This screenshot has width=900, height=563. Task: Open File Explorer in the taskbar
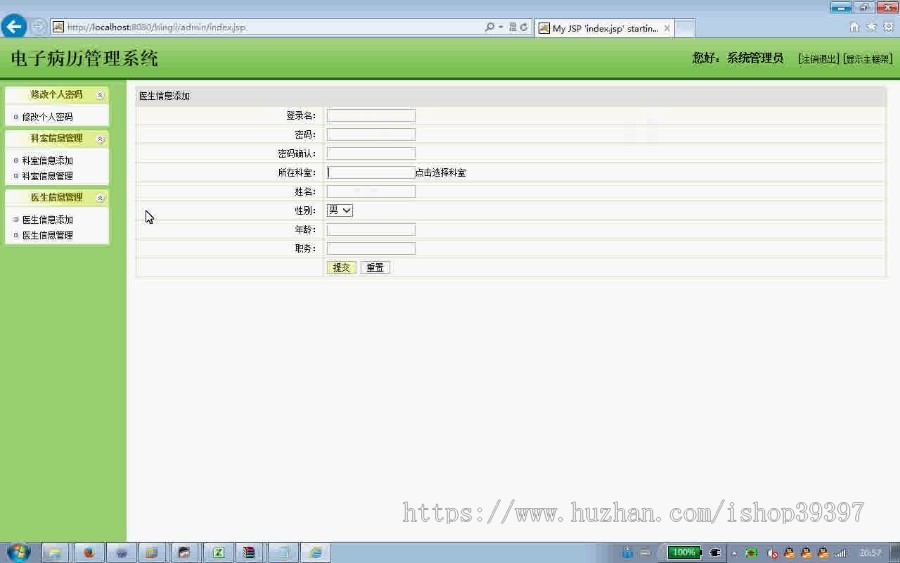click(55, 553)
